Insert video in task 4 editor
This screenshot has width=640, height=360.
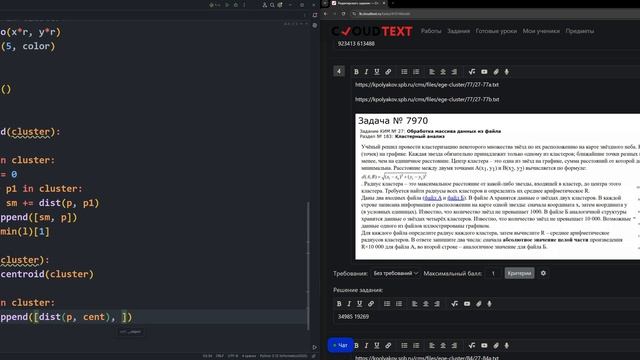[484, 72]
